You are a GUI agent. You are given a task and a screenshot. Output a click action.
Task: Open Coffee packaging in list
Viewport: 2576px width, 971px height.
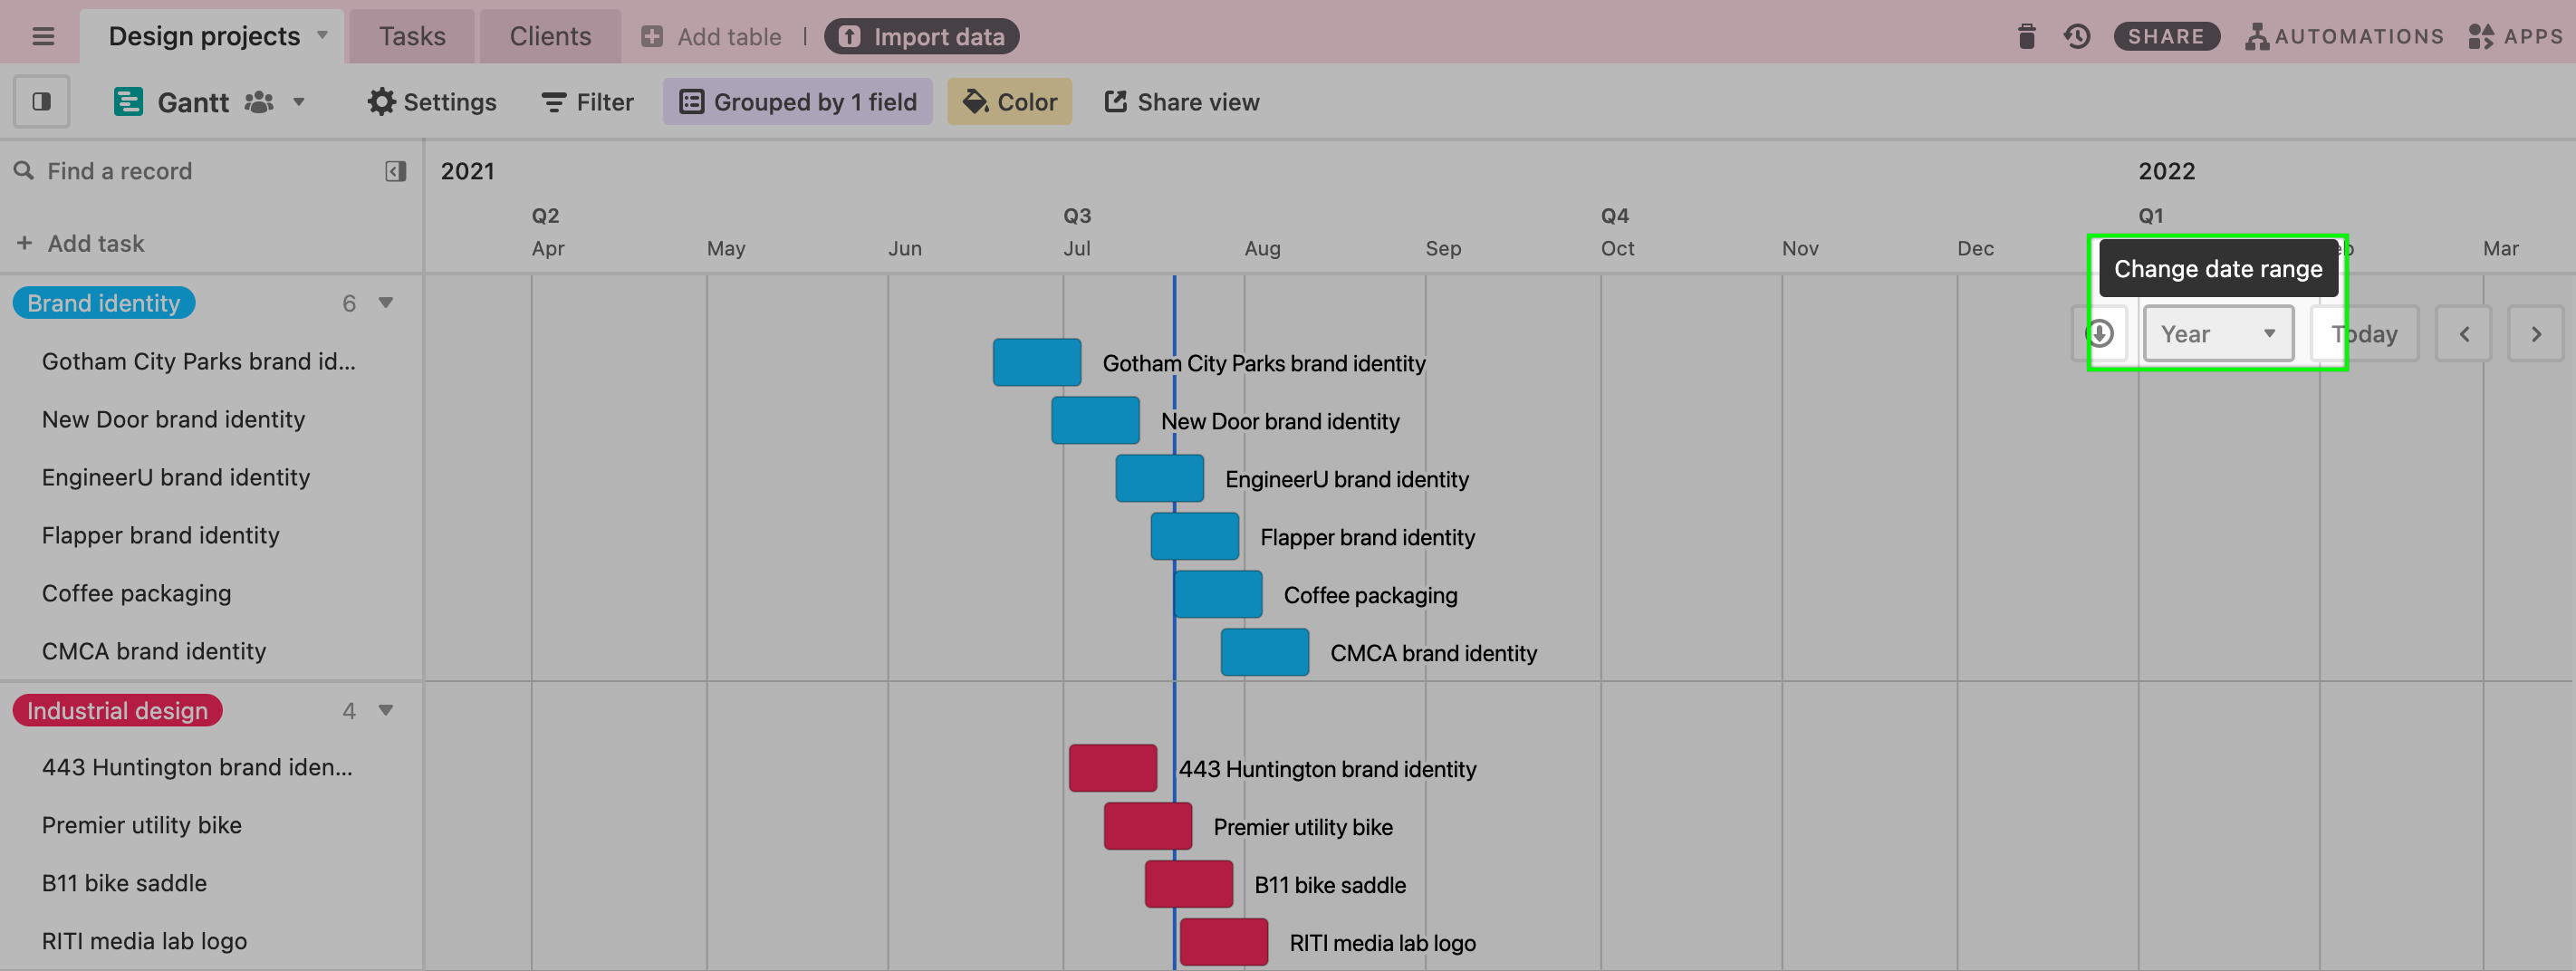pyautogui.click(x=137, y=593)
